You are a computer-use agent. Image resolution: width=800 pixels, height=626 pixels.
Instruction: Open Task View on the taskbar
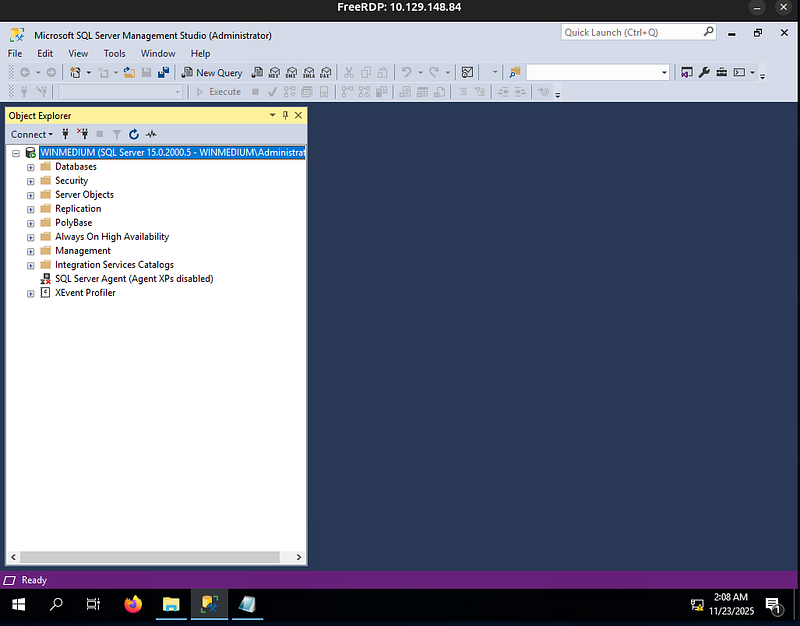click(x=93, y=605)
